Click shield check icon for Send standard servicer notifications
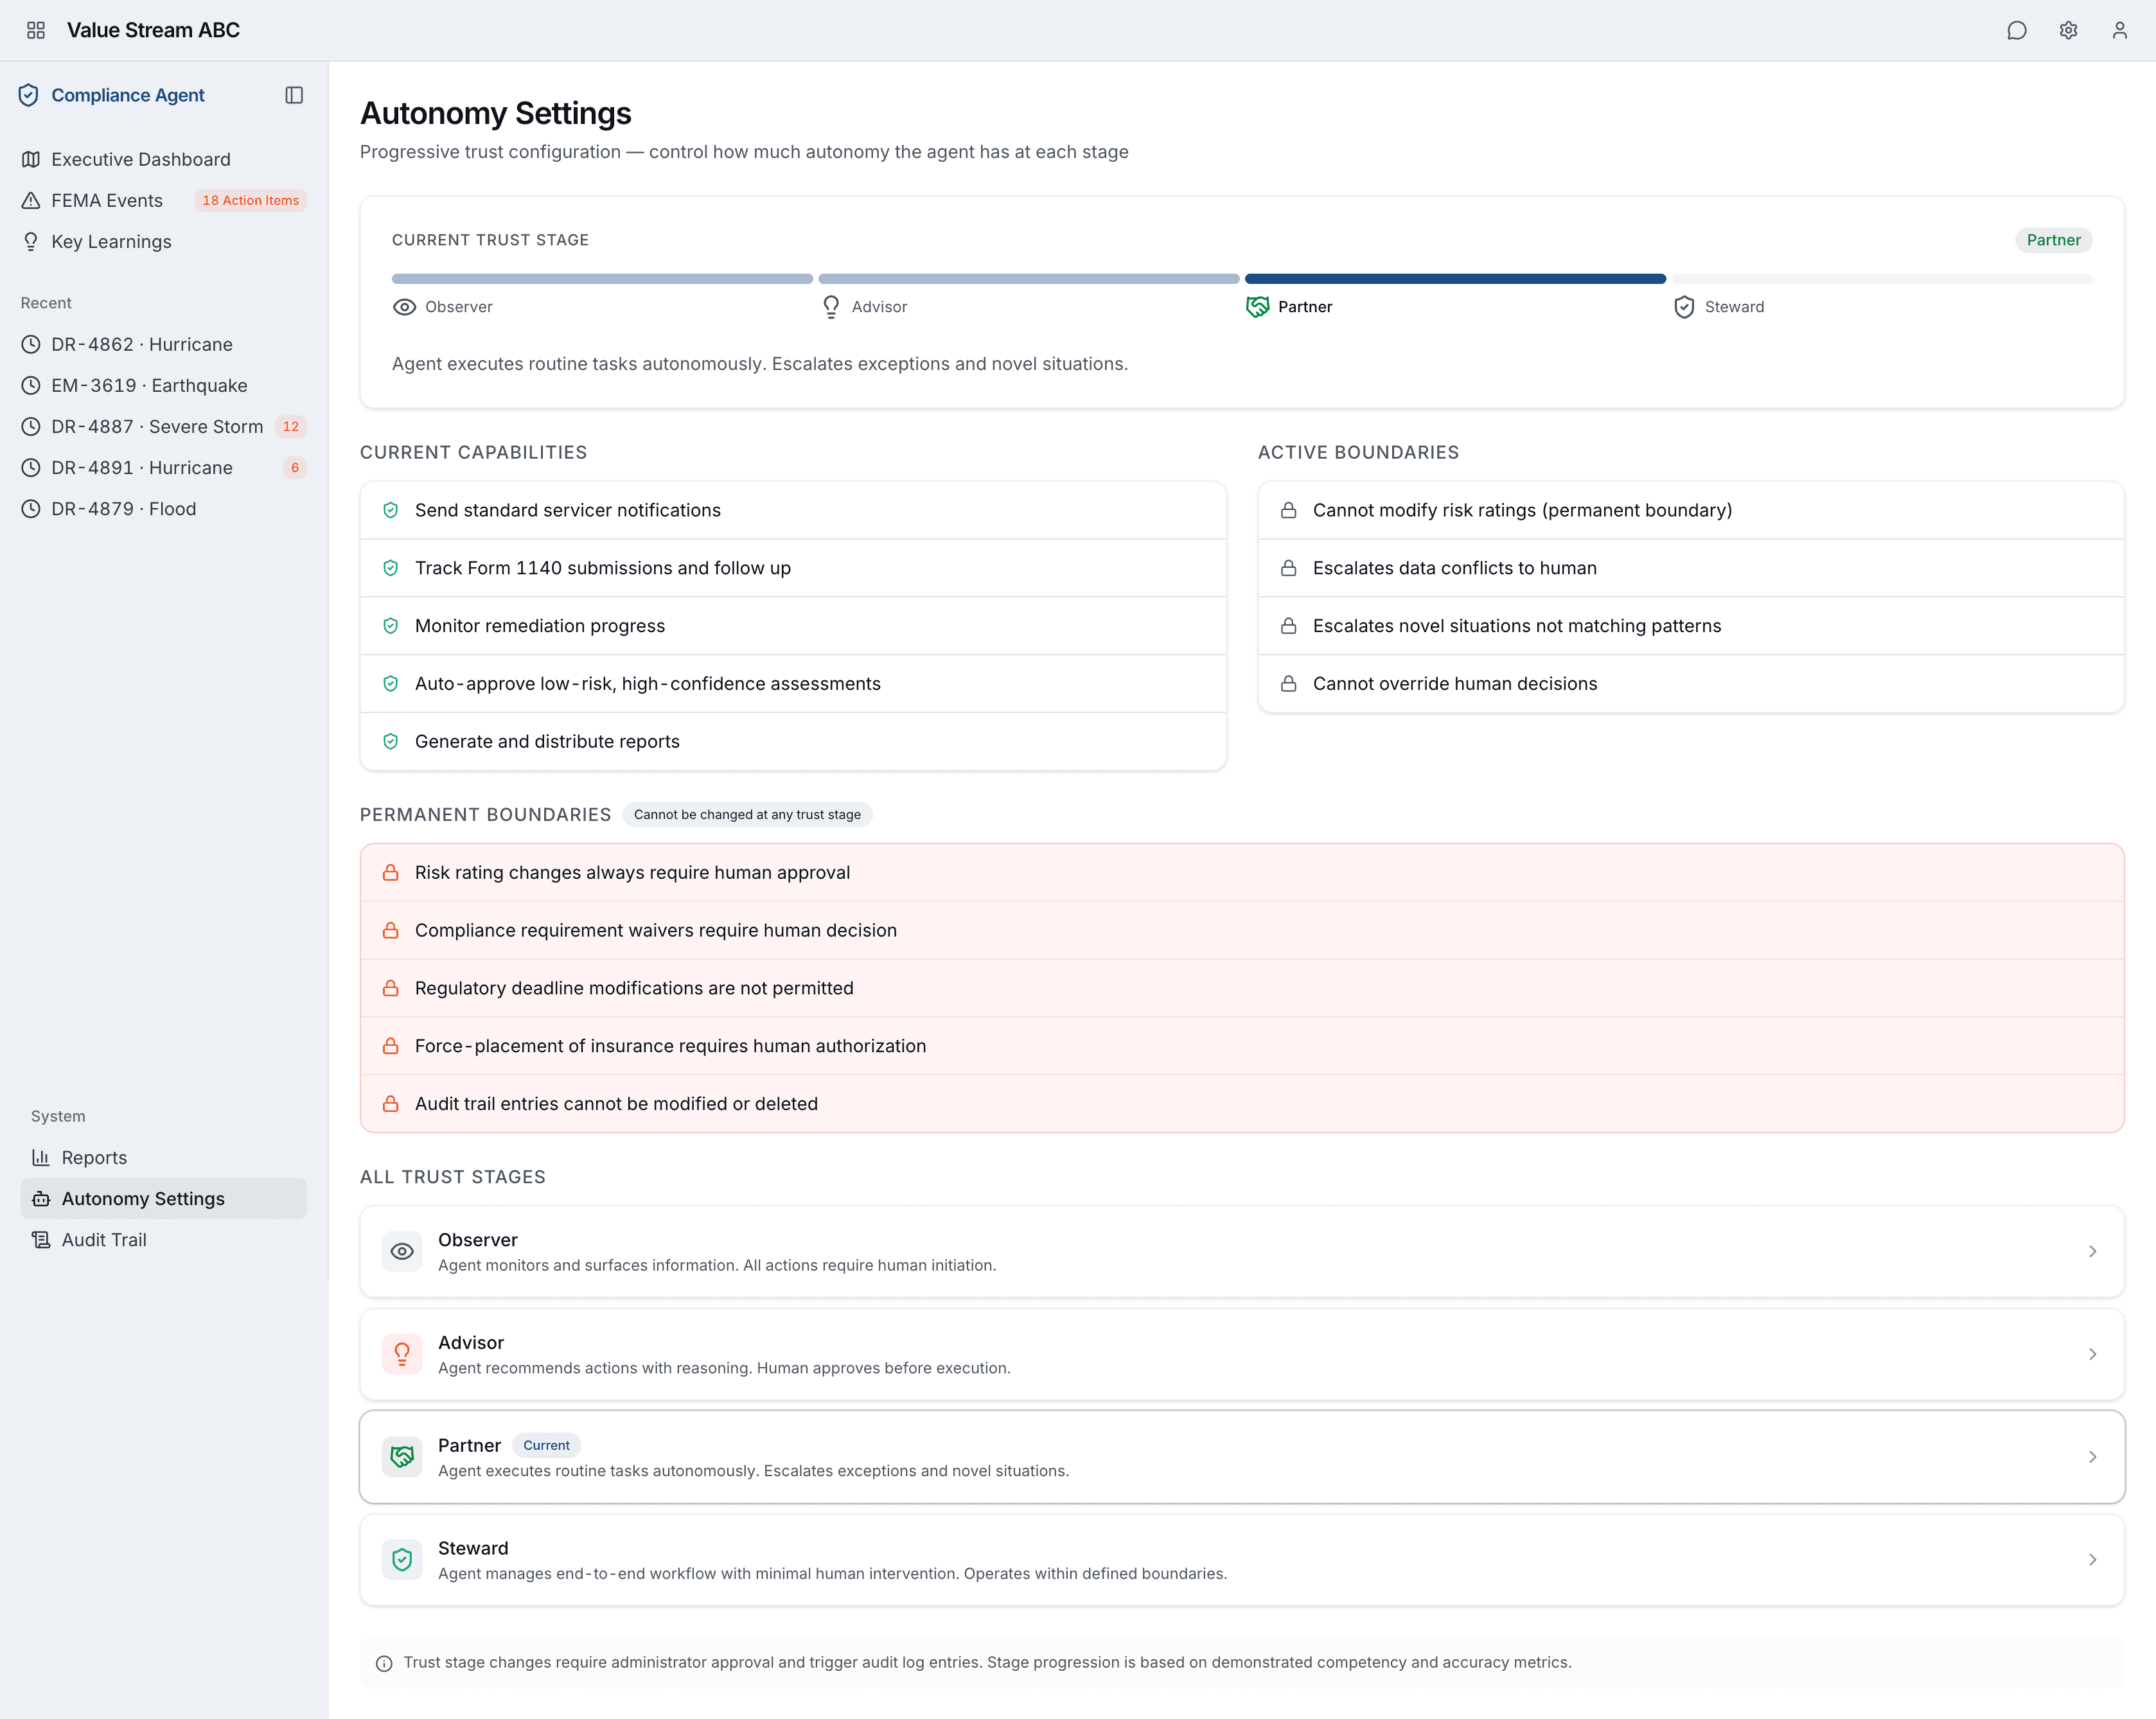The height and width of the screenshot is (1719, 2156). (x=391, y=510)
